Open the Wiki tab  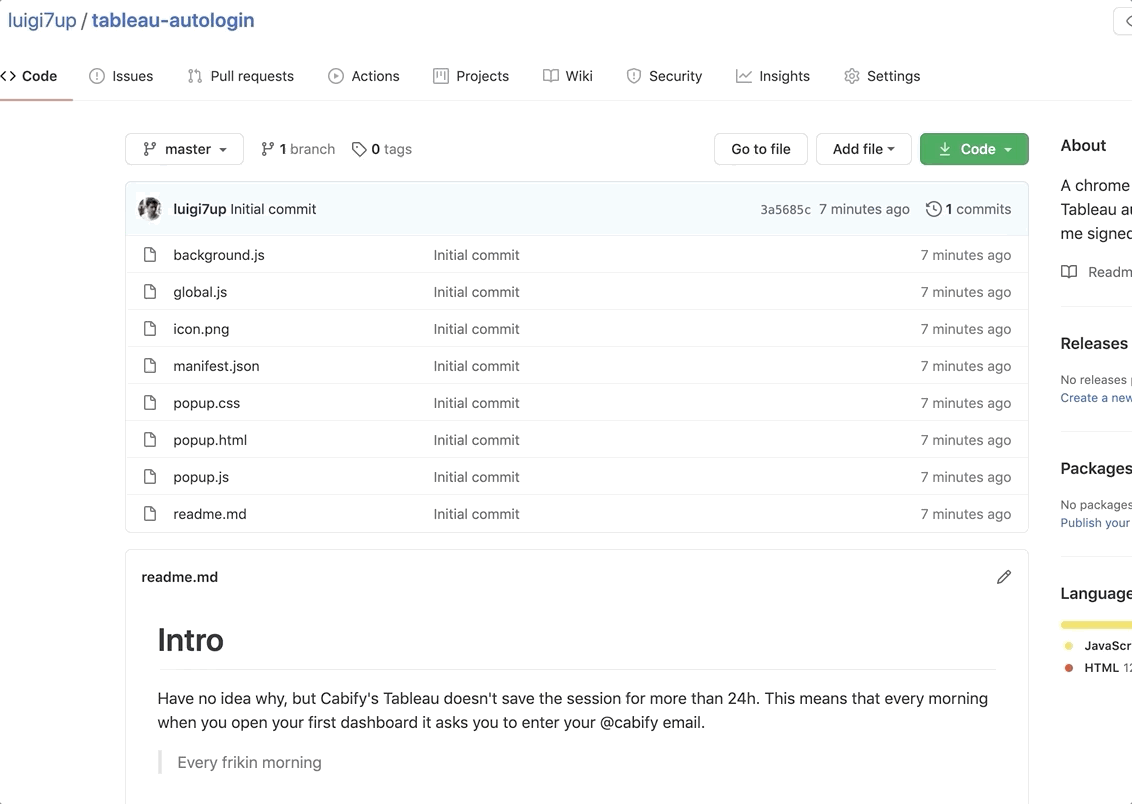point(567,76)
